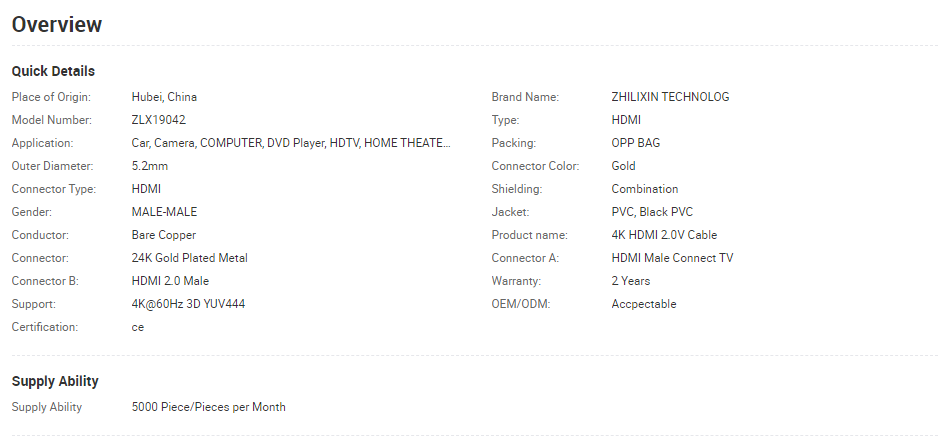Click the ce certification value
950x445 pixels.
(x=138, y=327)
